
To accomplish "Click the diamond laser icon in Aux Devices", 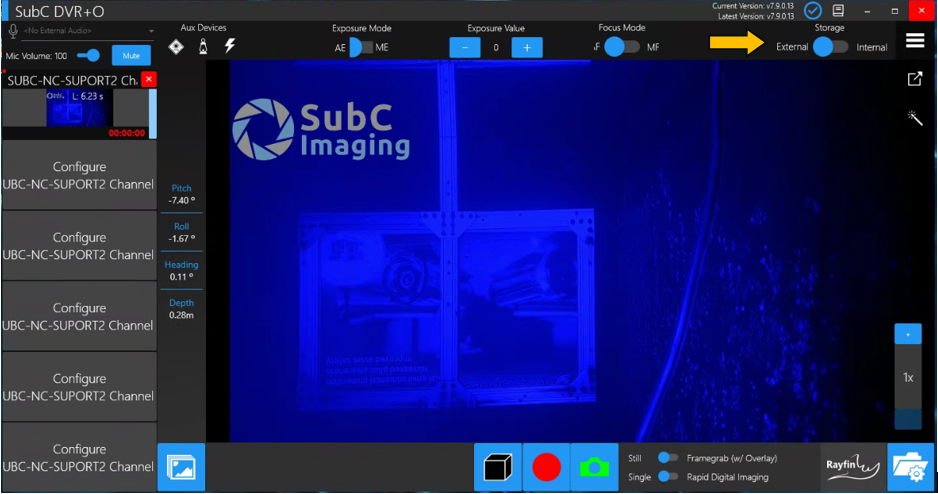I will (176, 46).
